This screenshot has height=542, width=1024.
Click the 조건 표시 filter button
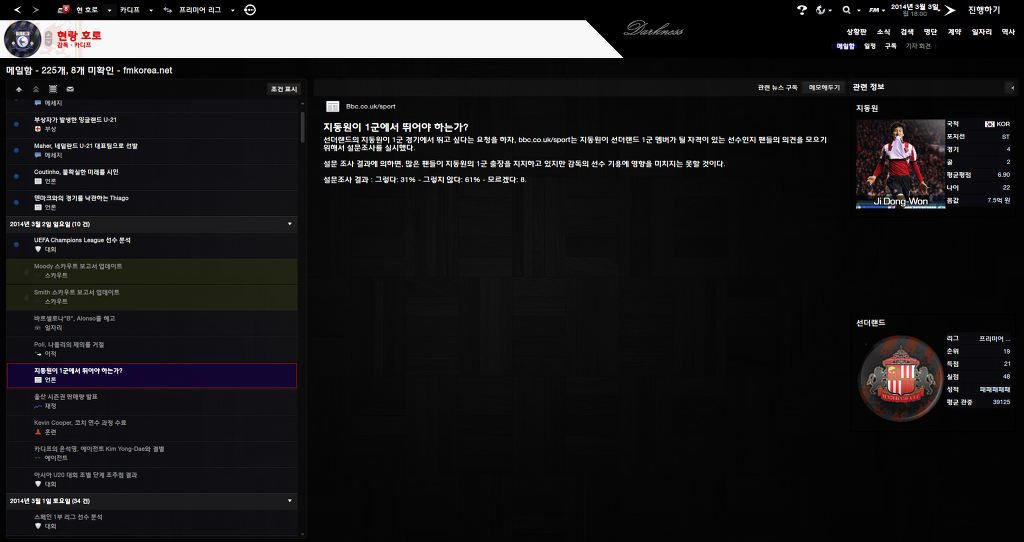coord(283,89)
